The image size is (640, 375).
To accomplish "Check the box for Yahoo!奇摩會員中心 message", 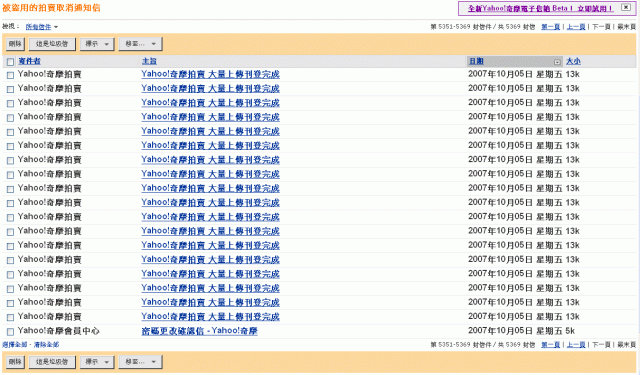I will (x=10, y=332).
